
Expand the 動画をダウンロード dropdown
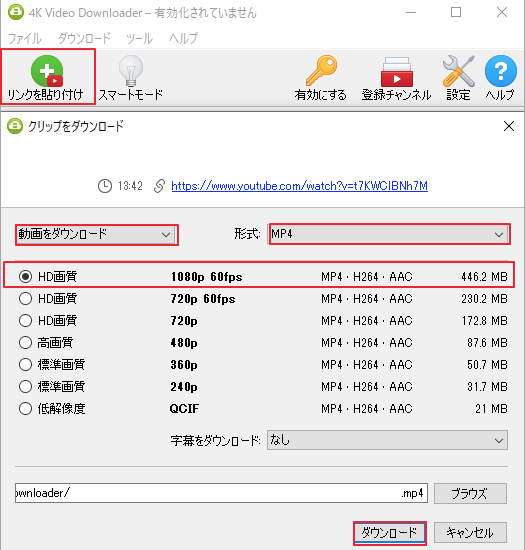[x=96, y=235]
